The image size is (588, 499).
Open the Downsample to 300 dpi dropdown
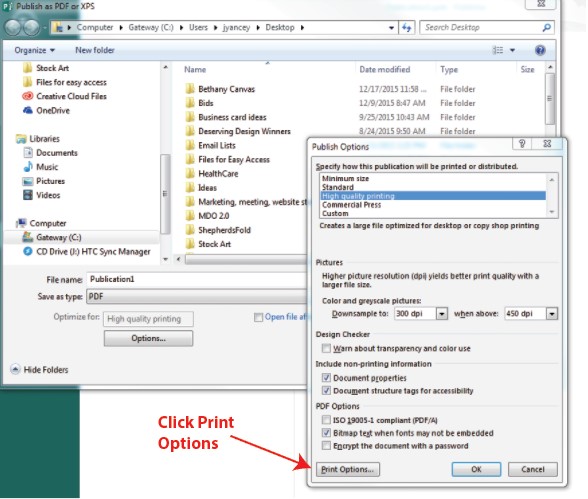(442, 314)
